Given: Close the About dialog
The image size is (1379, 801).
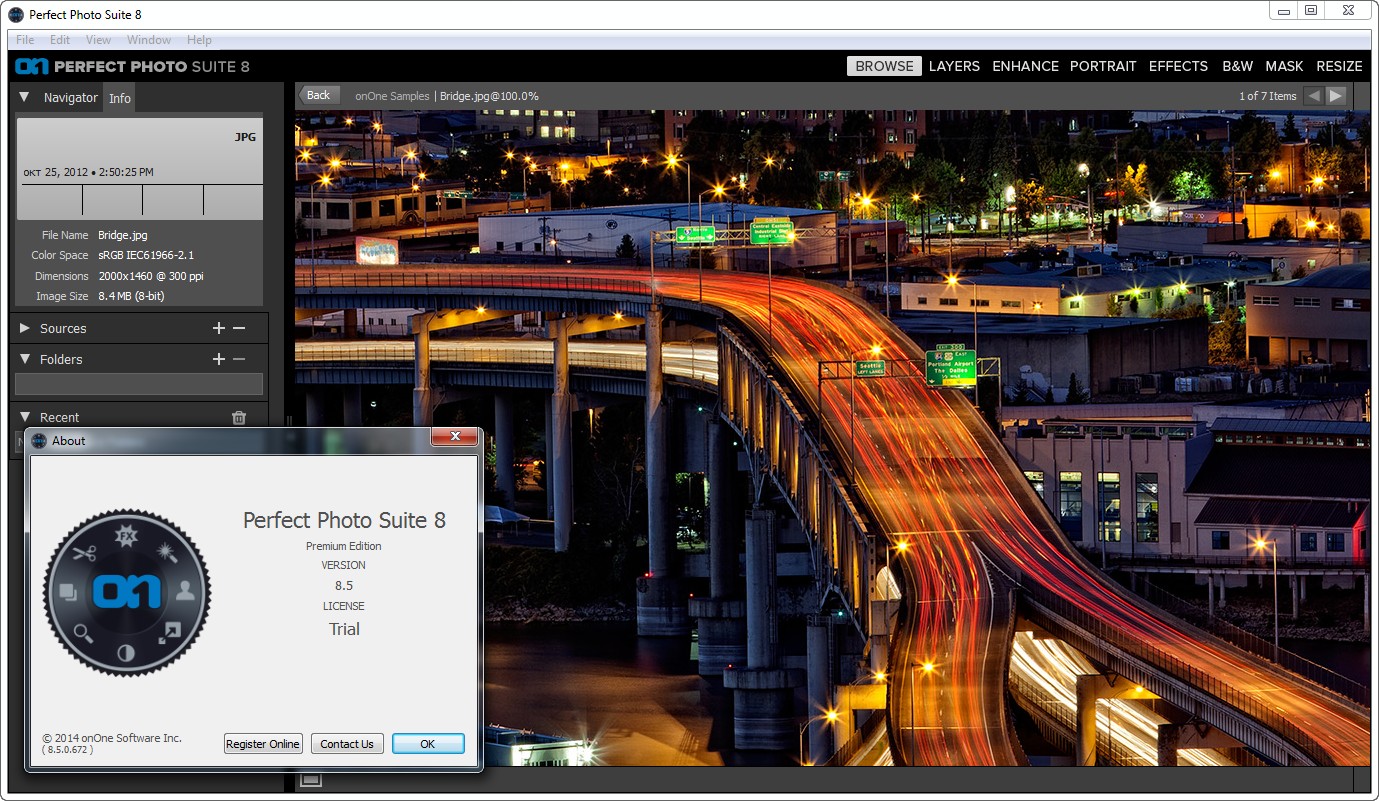Looking at the screenshot, I should [455, 437].
